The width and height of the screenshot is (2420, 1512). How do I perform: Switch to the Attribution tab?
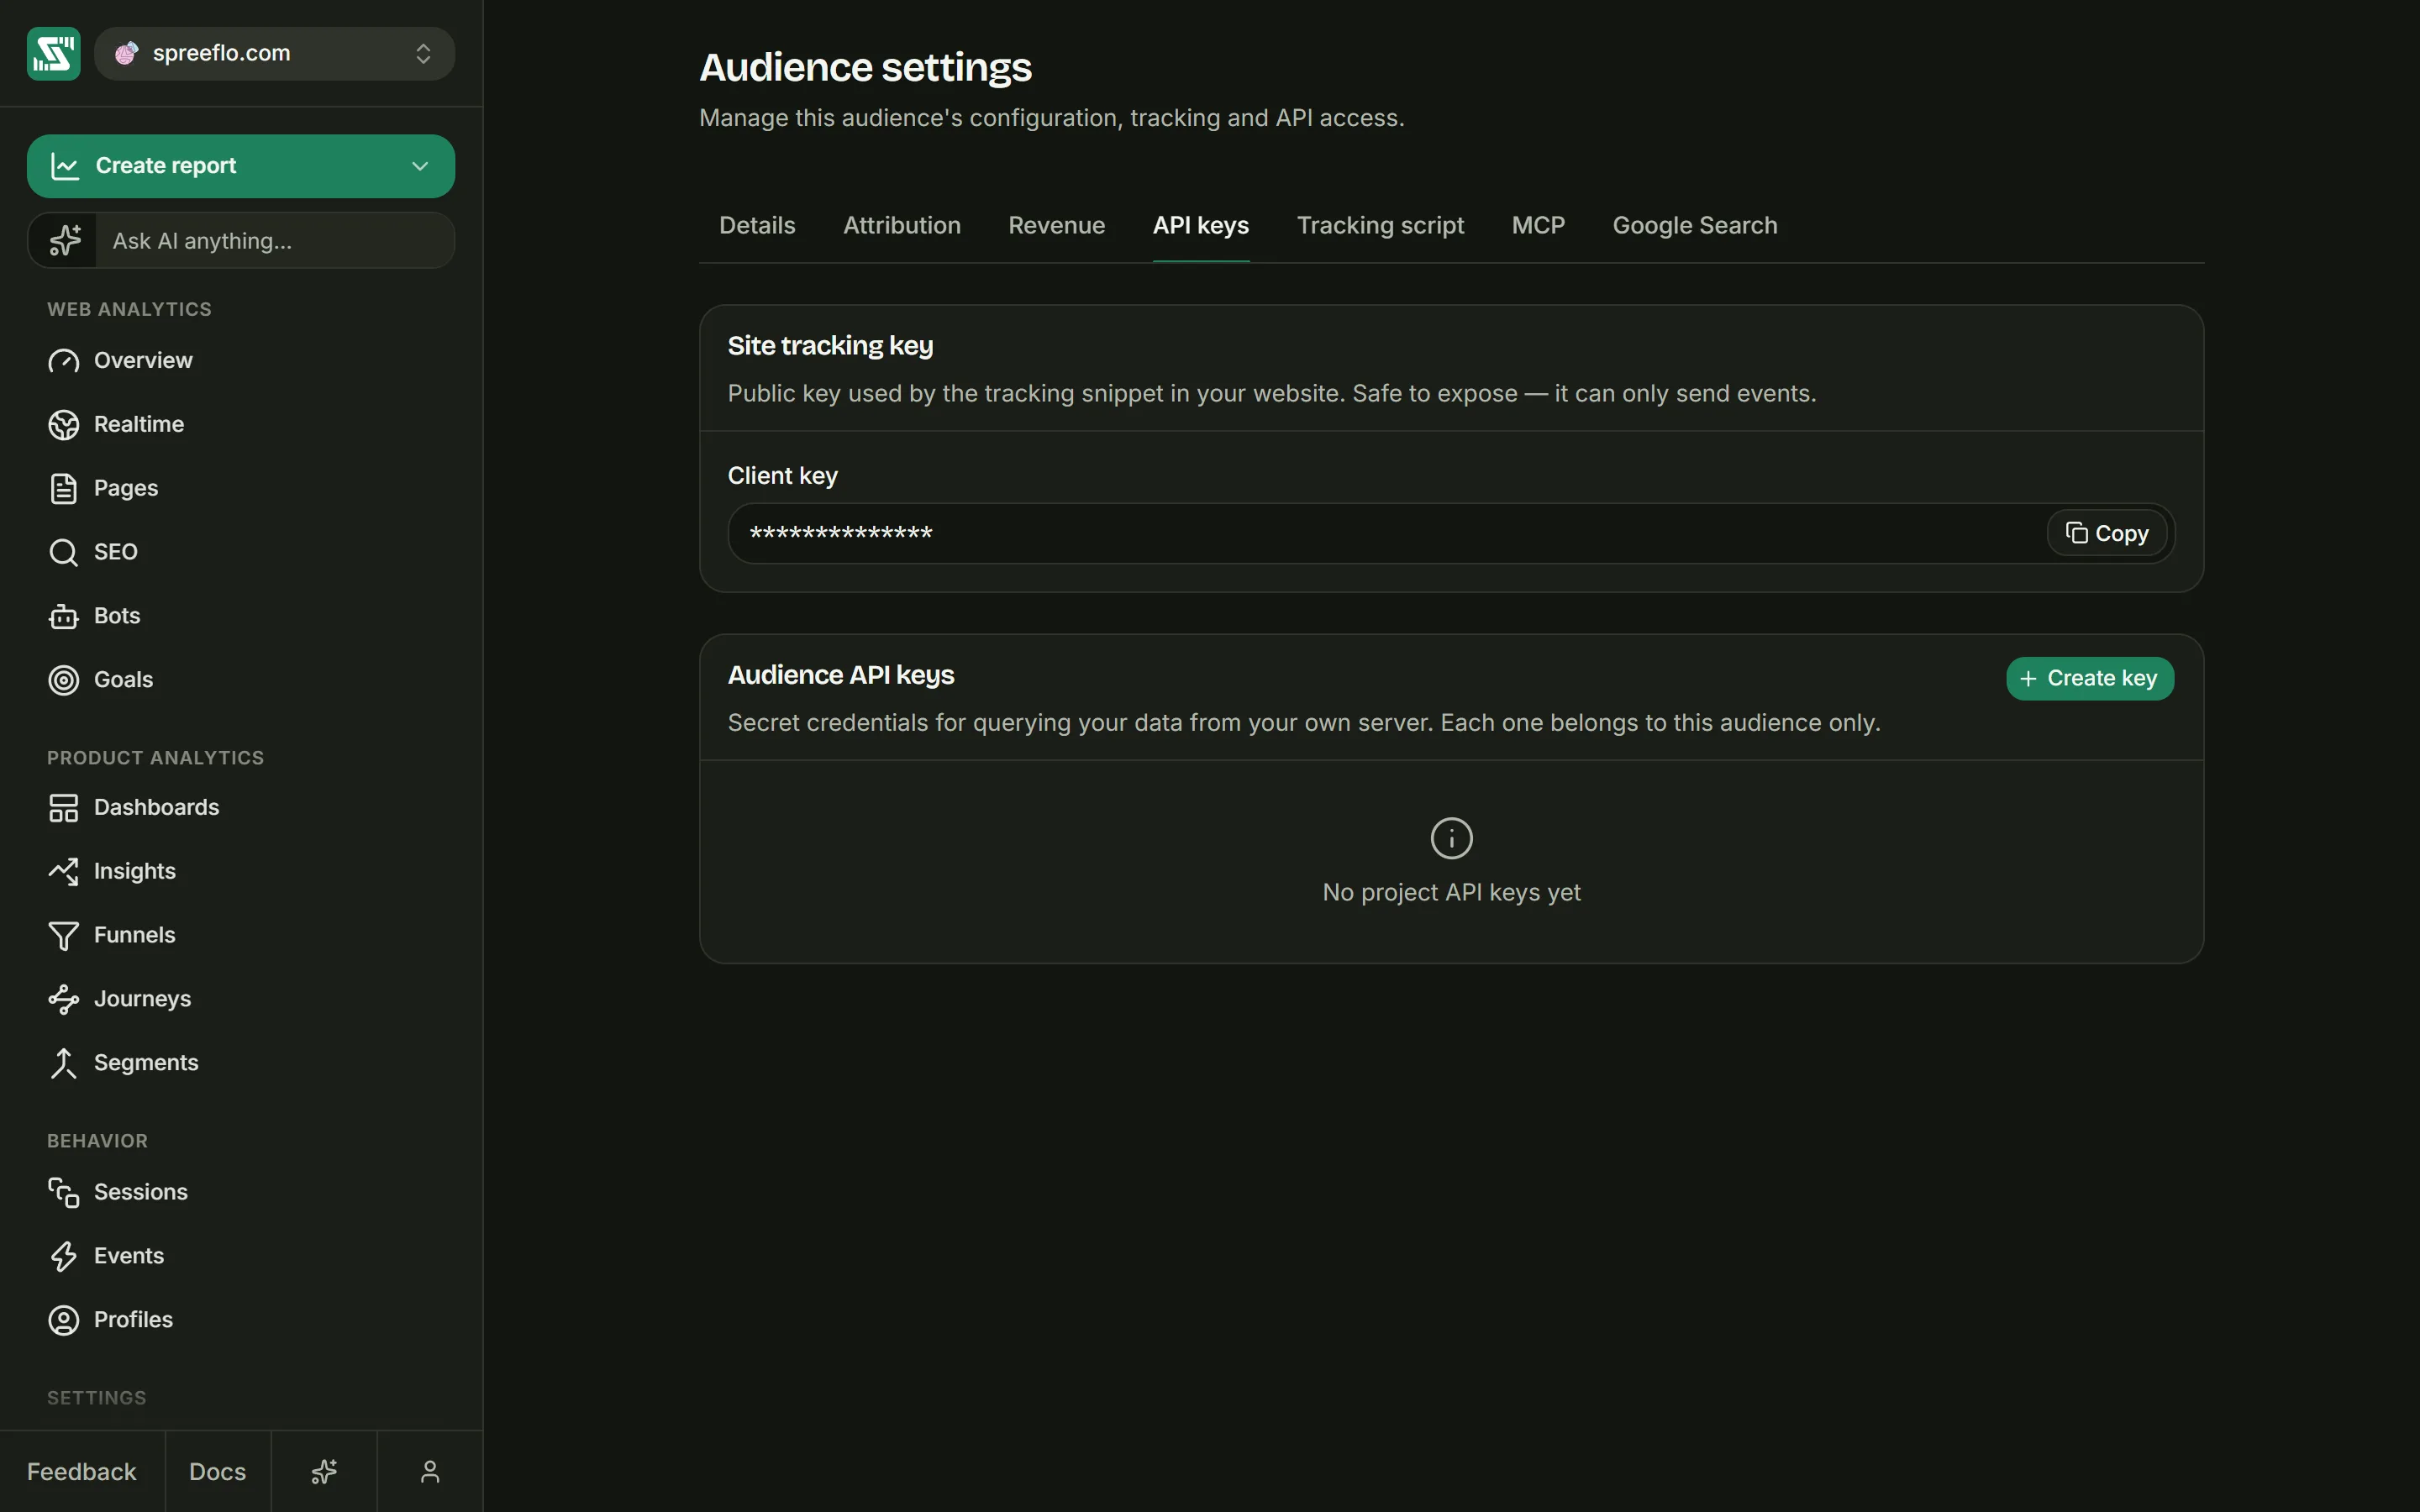pos(902,226)
